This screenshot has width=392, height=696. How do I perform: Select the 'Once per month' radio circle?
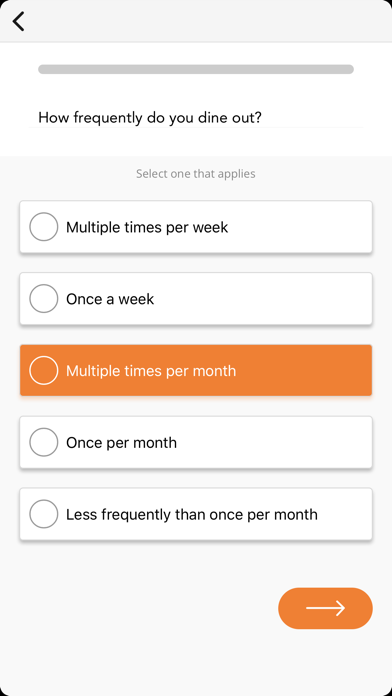pos(44,442)
